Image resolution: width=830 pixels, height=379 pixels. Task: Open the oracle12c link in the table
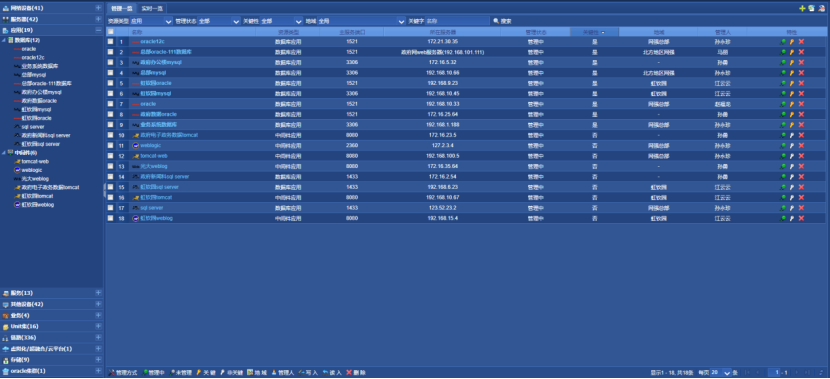click(x=152, y=41)
